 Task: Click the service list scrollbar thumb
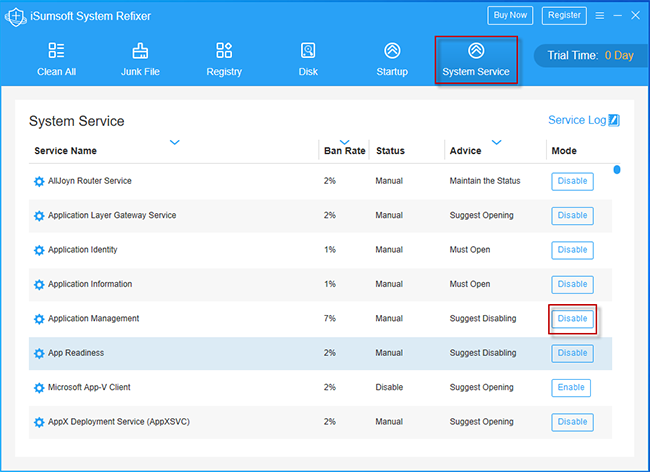(x=617, y=170)
